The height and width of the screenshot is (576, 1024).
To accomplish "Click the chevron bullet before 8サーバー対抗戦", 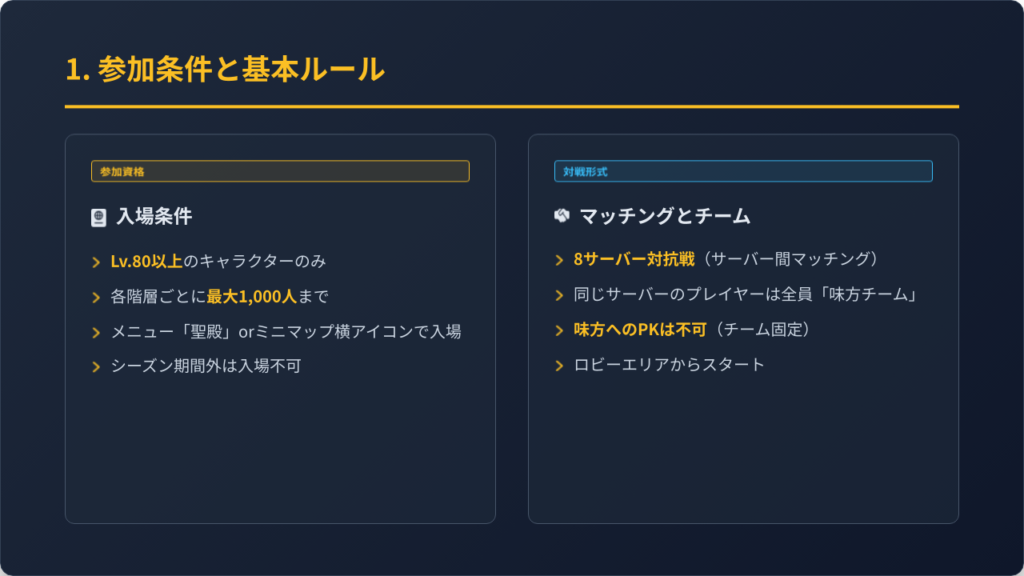I will [559, 260].
